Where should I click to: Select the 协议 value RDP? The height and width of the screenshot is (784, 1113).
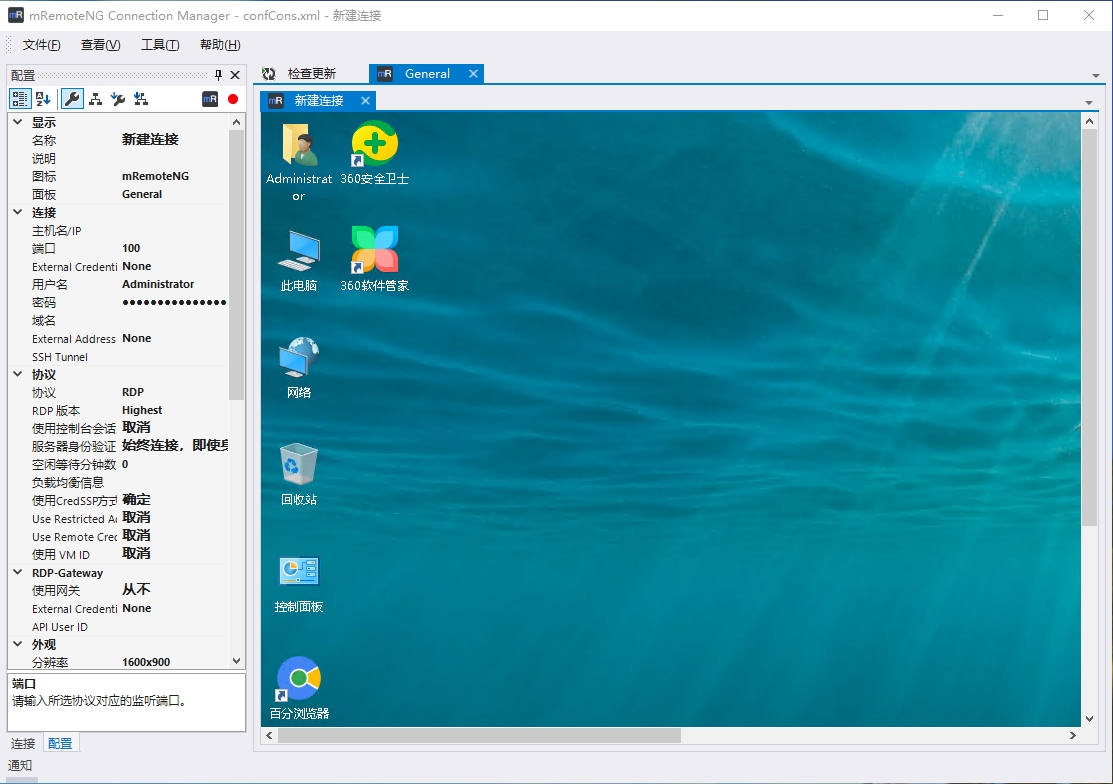(133, 392)
